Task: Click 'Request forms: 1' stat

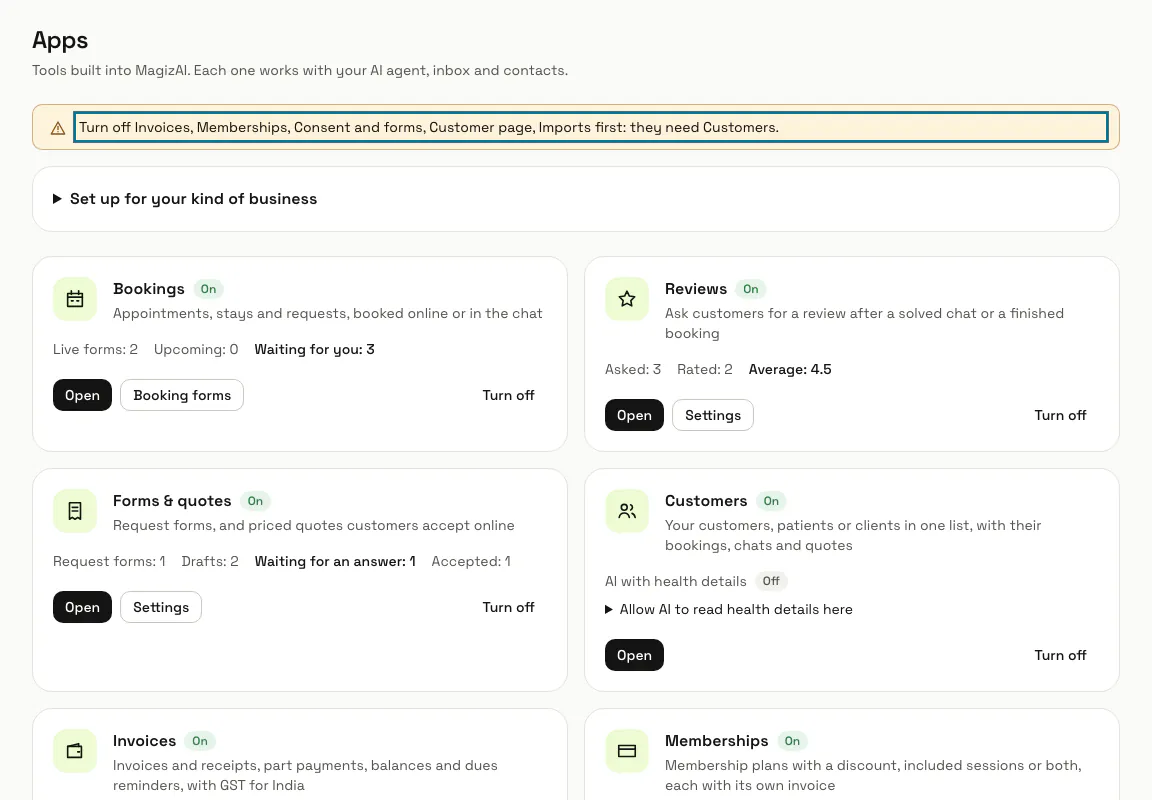Action: pyautogui.click(x=109, y=561)
